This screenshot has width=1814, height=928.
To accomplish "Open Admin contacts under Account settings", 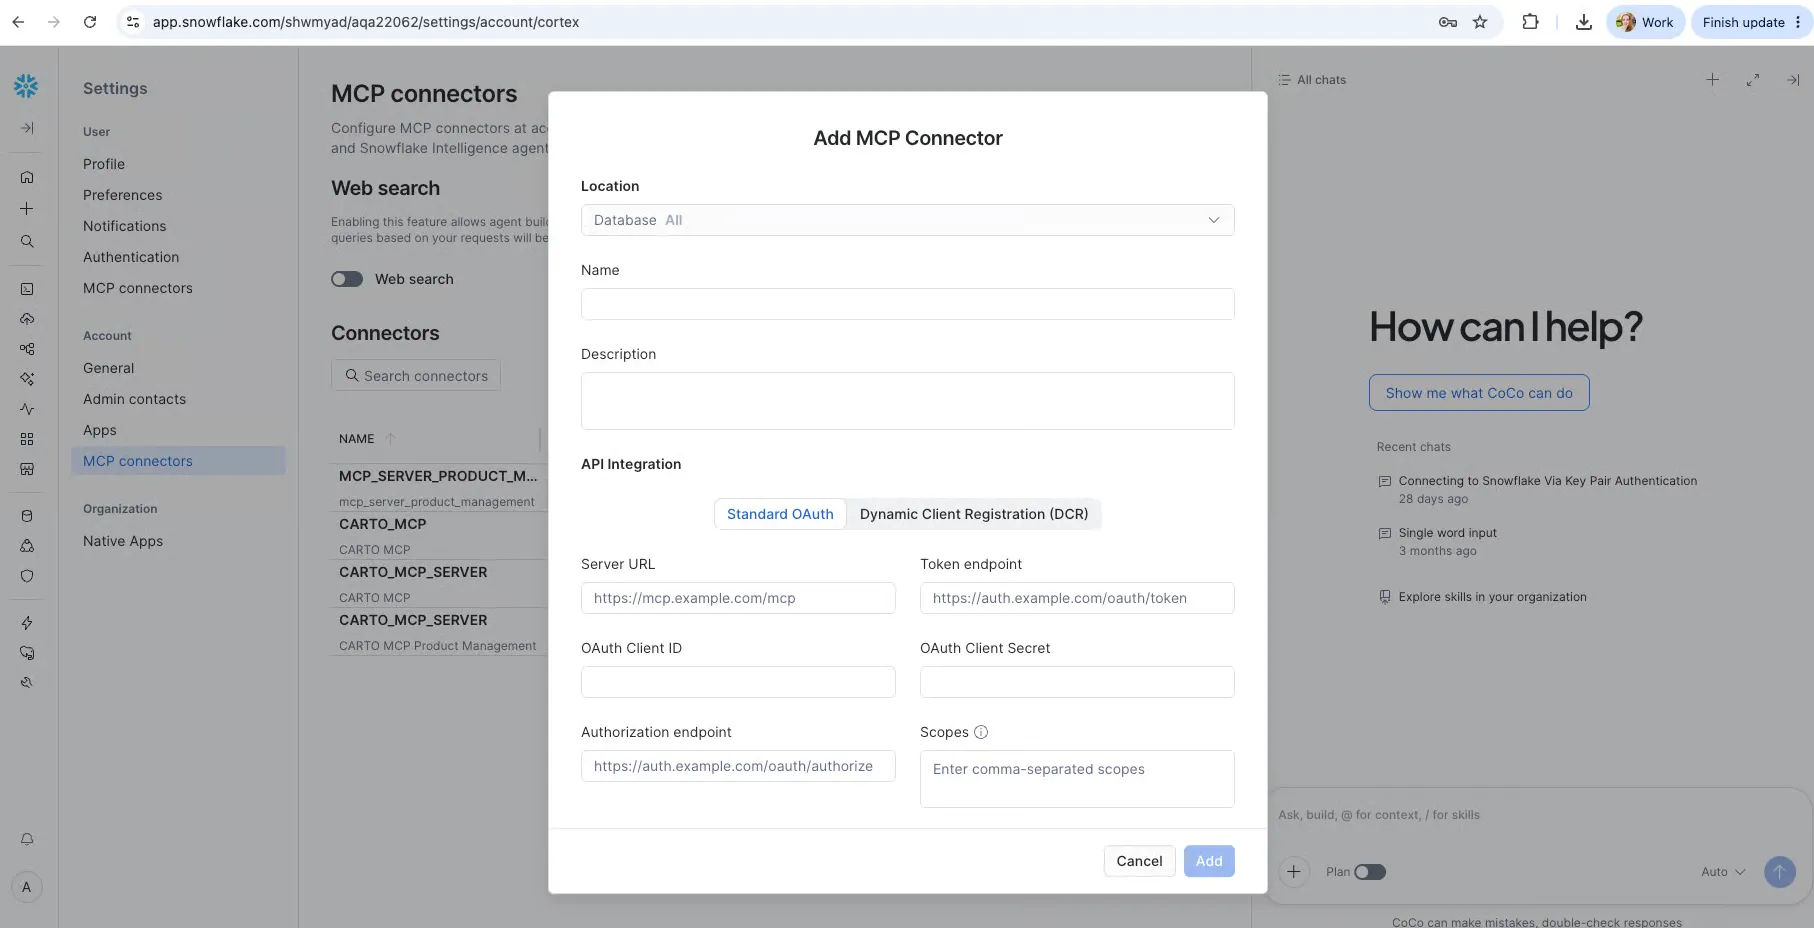I will (x=134, y=399).
